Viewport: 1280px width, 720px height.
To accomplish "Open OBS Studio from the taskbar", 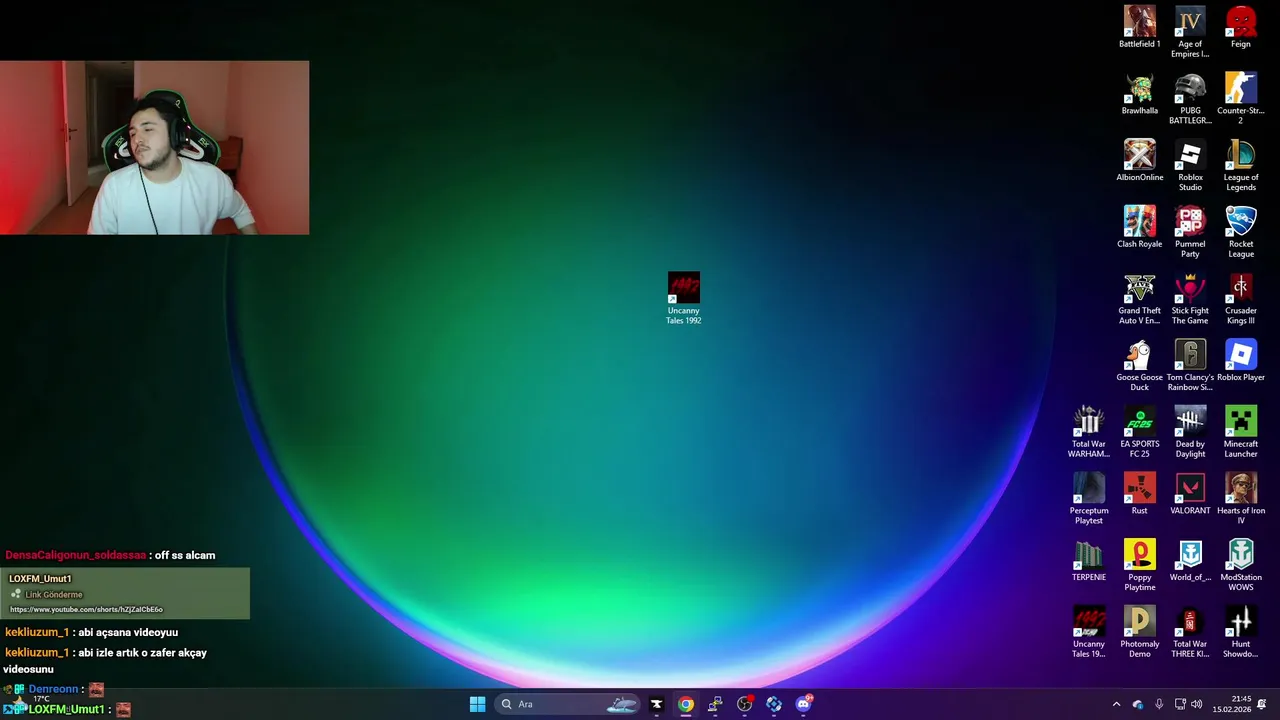I will (x=745, y=704).
